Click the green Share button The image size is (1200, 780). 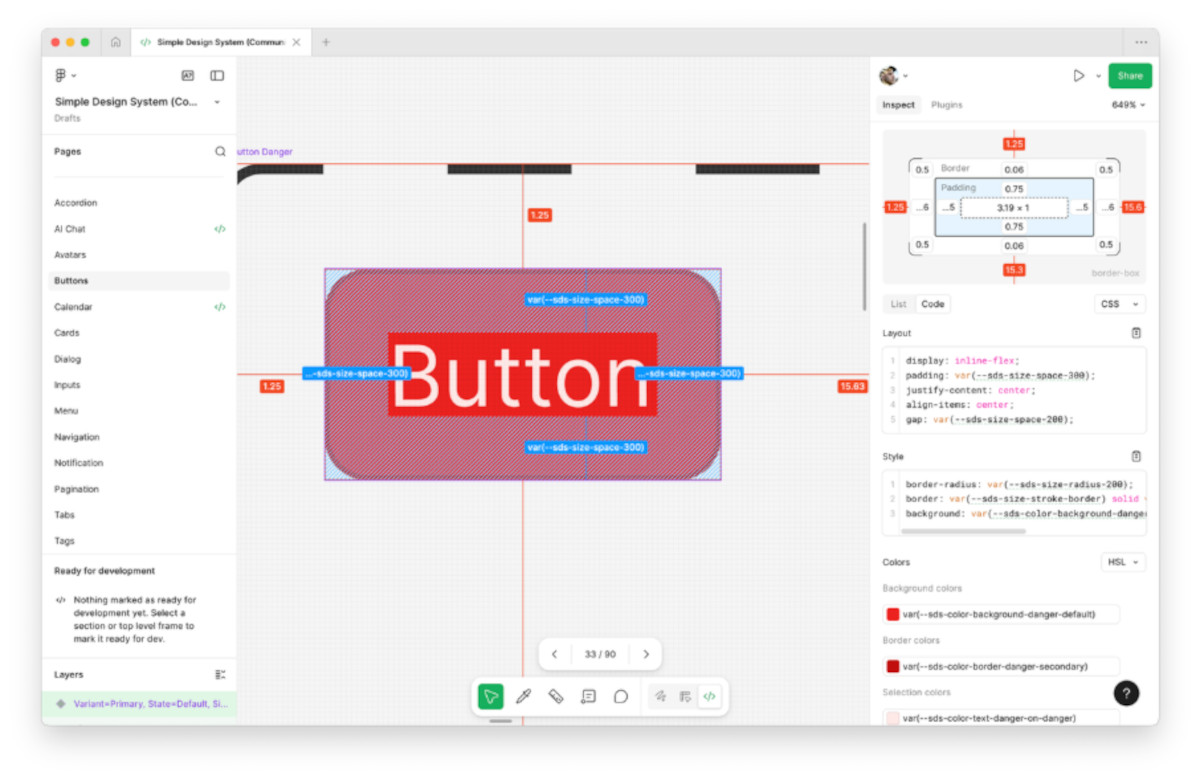[1130, 76]
